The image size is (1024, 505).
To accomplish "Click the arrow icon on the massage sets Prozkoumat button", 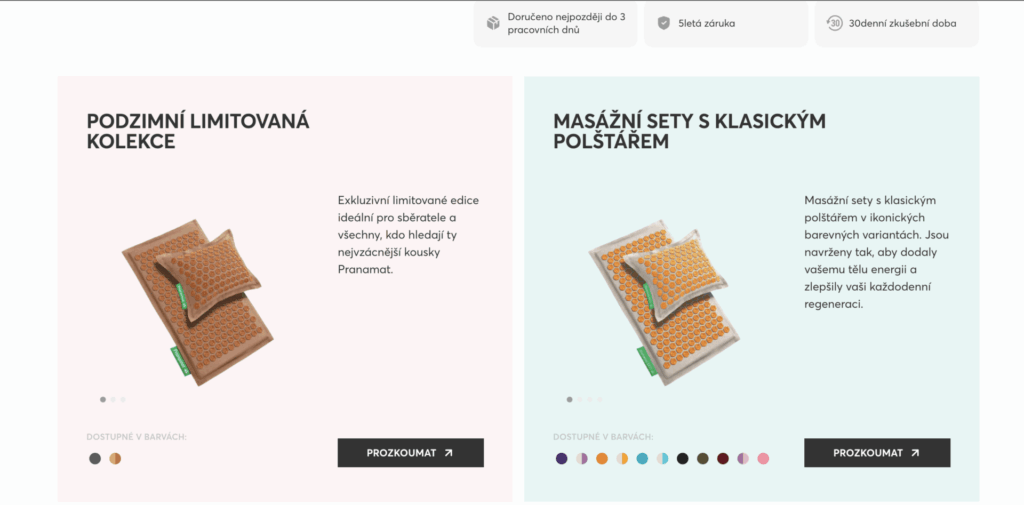I will click(x=915, y=453).
